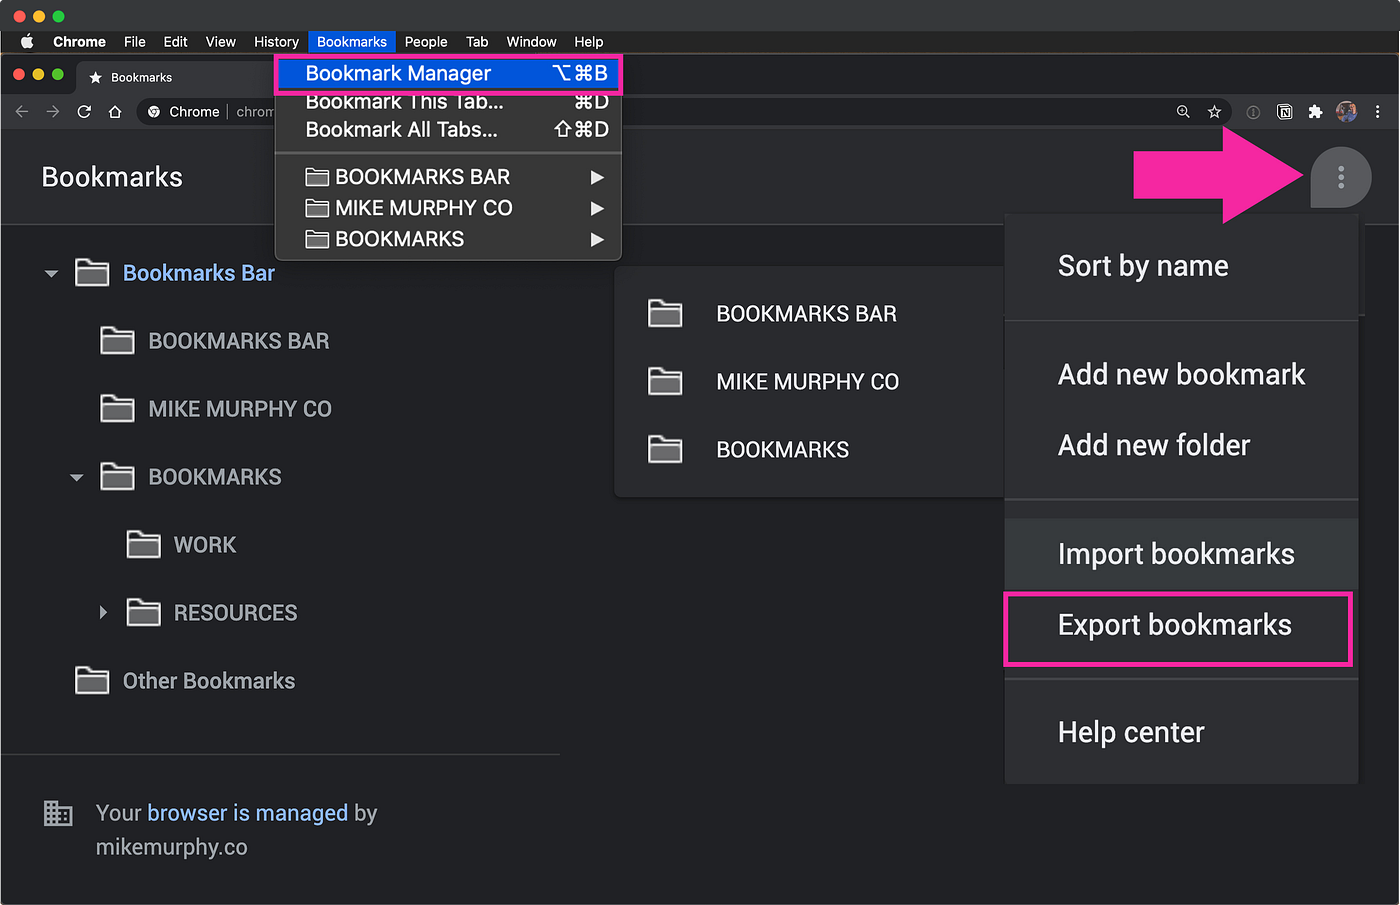Click the Extensions puzzle piece icon
This screenshot has height=905, width=1400.
[1315, 111]
